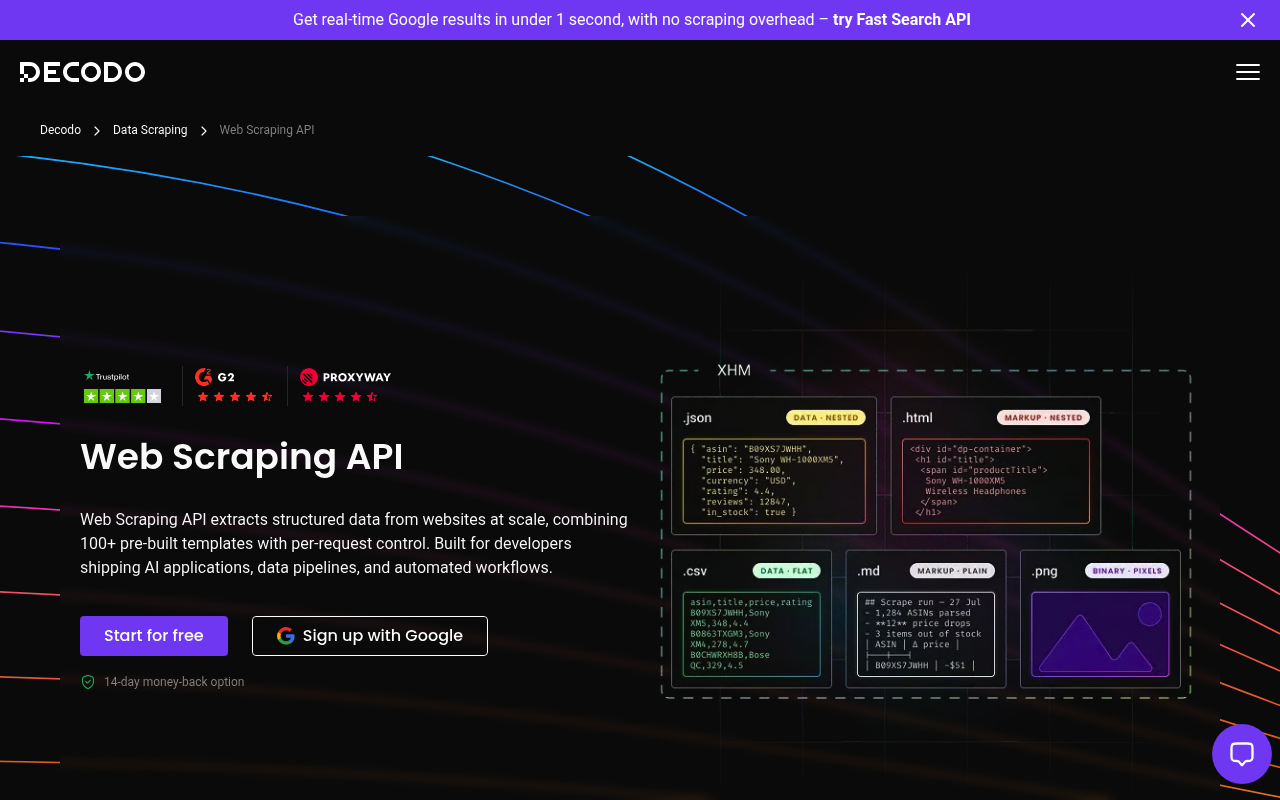Click the DATA · FLAT badge
1280x800 pixels.
[x=787, y=571]
